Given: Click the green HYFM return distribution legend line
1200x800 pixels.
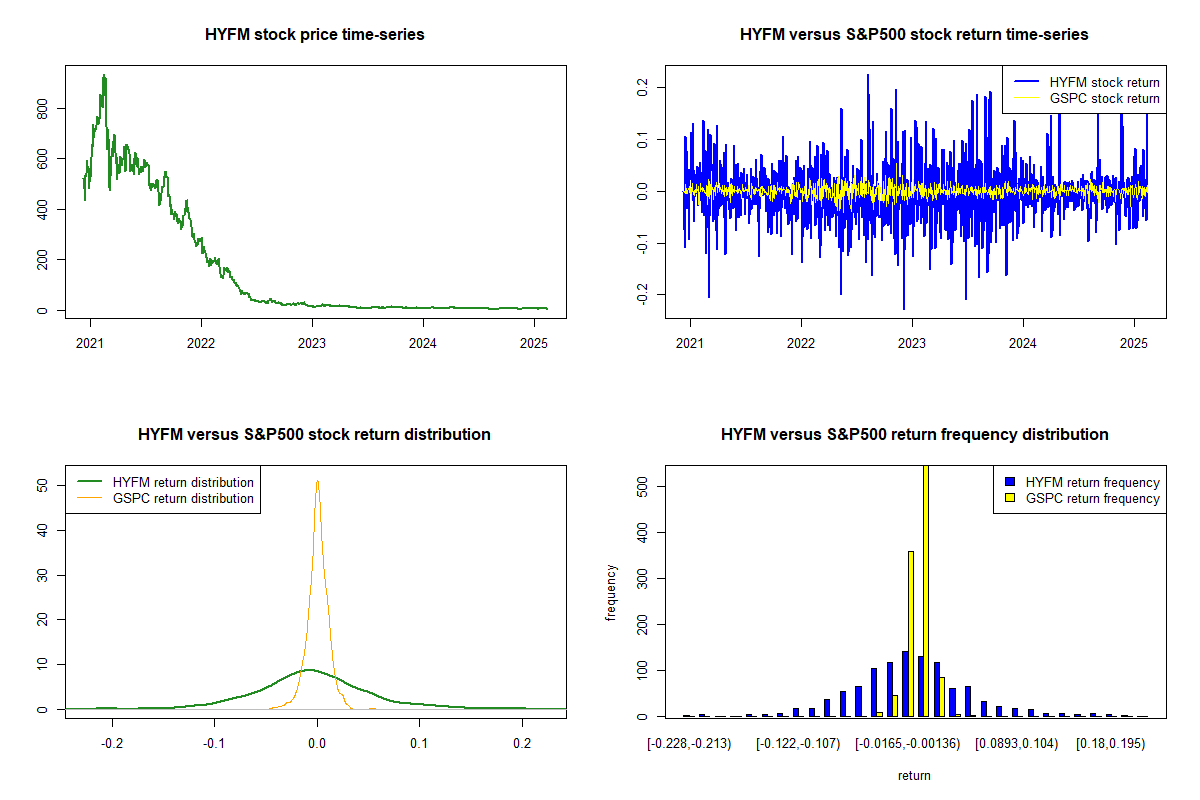Looking at the screenshot, I should click(91, 482).
